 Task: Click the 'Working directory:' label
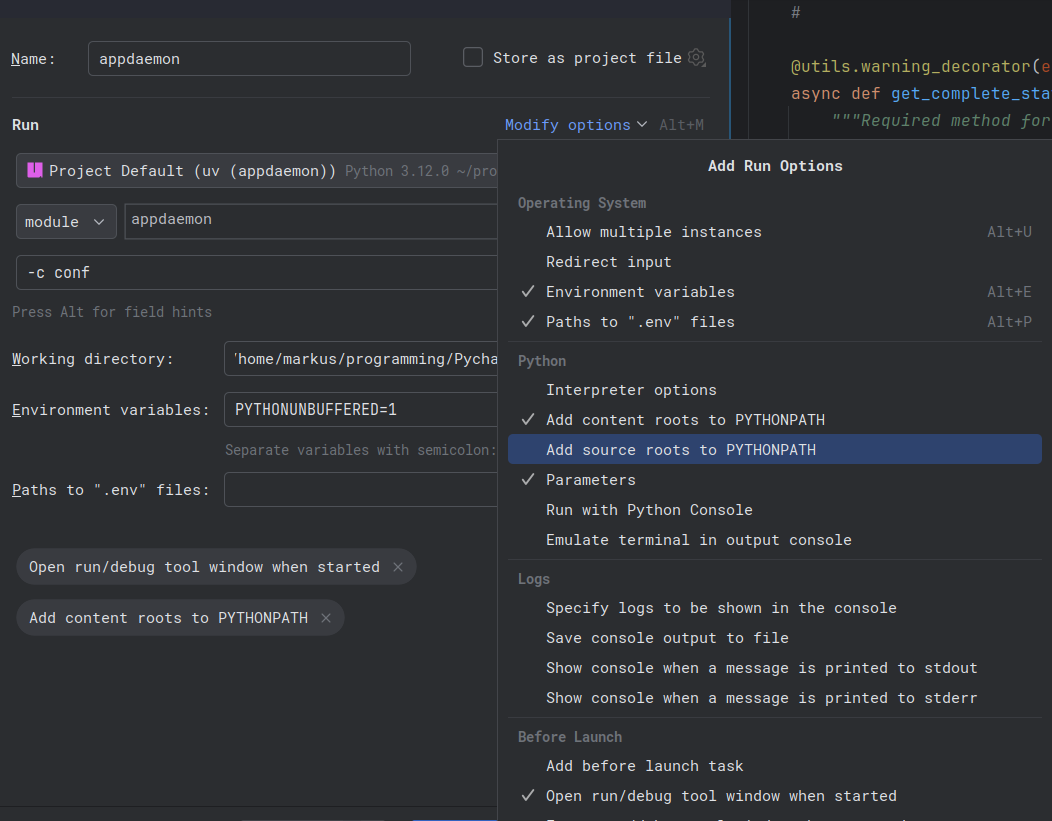click(x=93, y=359)
